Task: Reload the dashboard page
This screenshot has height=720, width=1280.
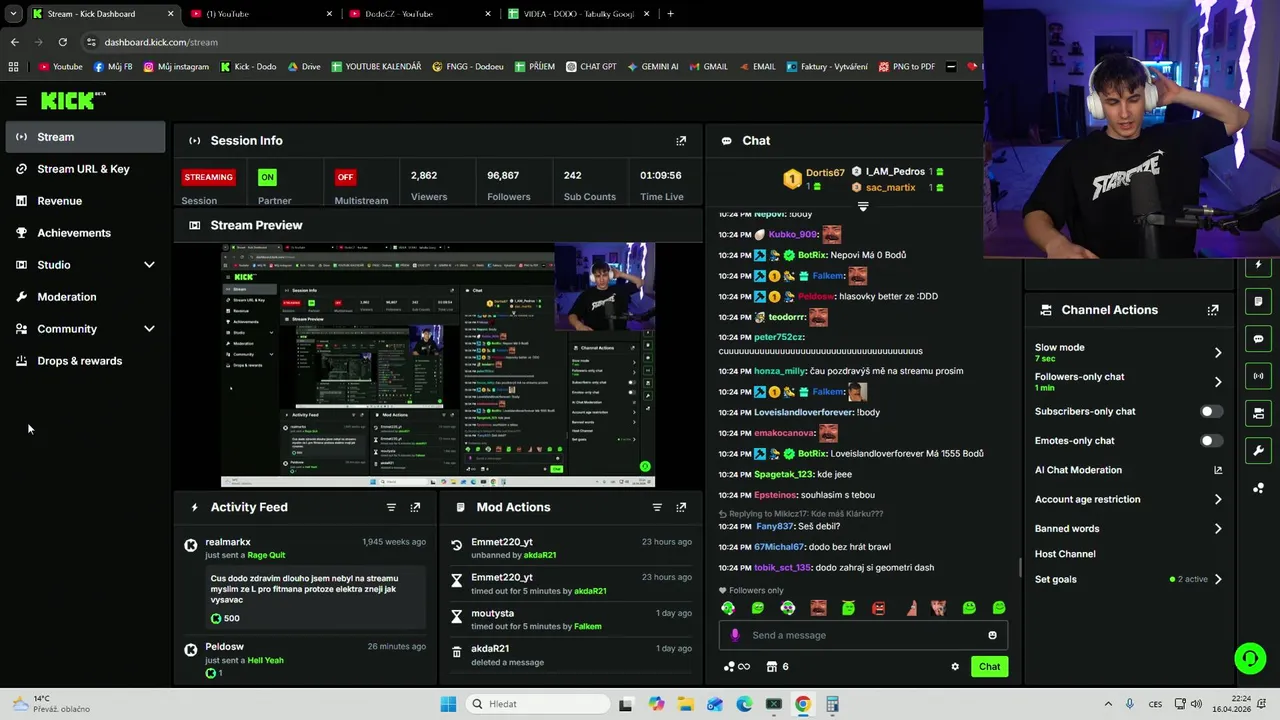Action: tap(62, 42)
